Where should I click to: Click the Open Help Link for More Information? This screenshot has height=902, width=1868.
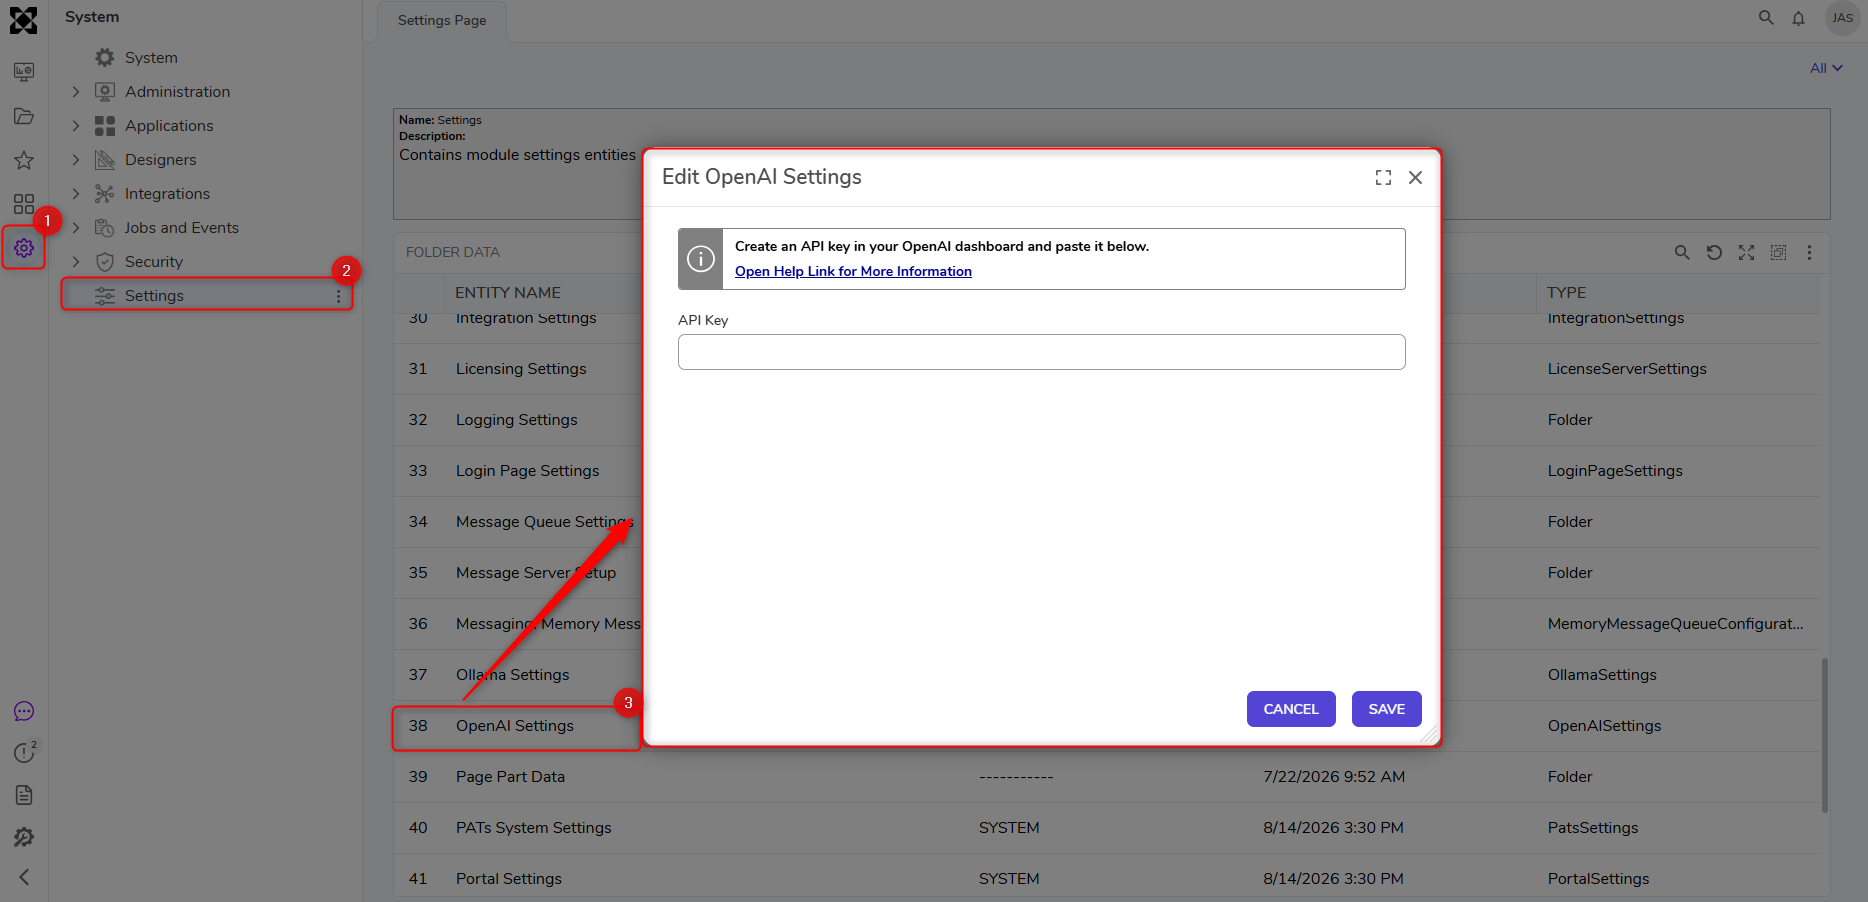[853, 272]
